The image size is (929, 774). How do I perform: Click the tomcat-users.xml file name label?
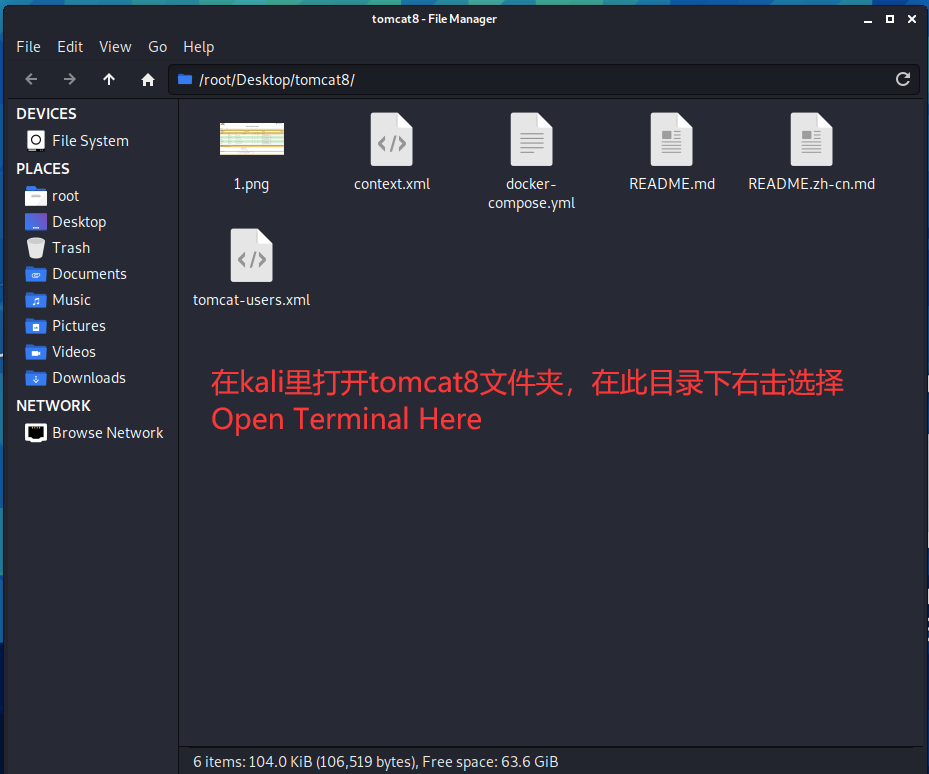(251, 300)
